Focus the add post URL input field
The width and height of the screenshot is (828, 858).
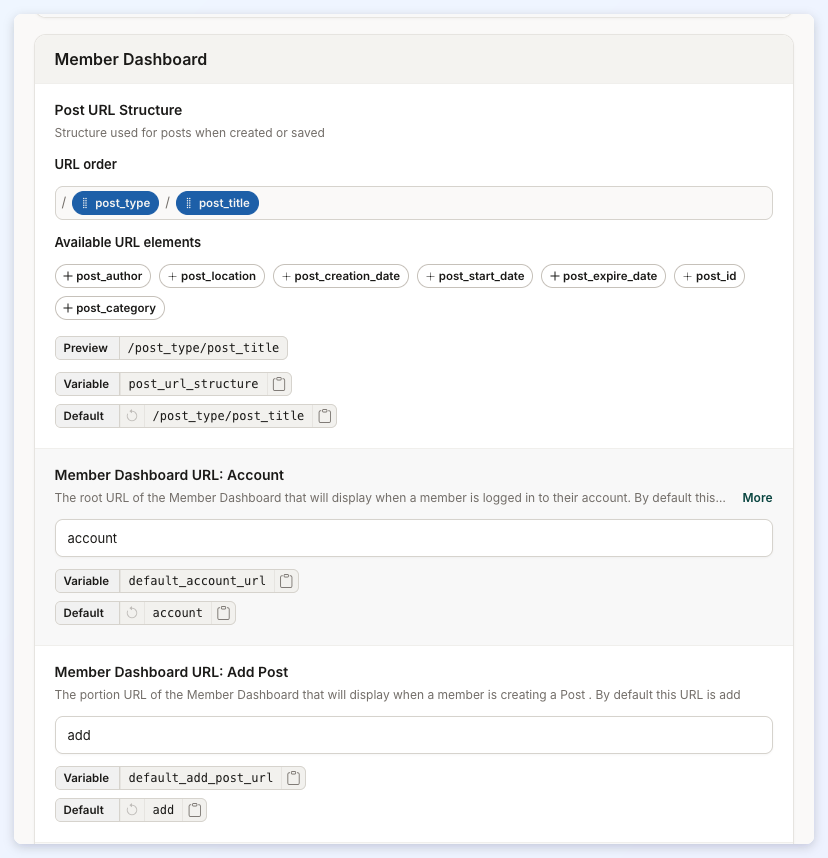click(x=414, y=735)
